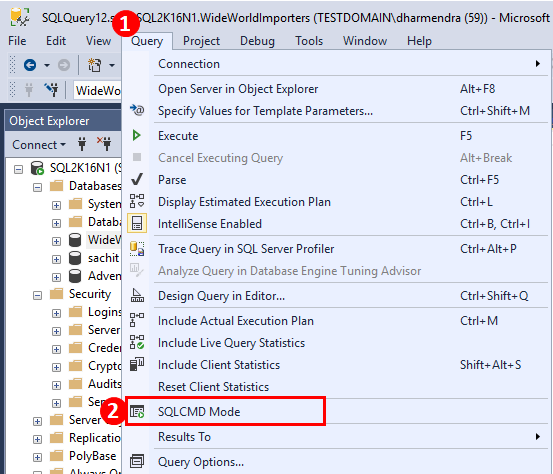Click the Display Estimated Execution Plan icon
The width and height of the screenshot is (553, 474).
136,201
